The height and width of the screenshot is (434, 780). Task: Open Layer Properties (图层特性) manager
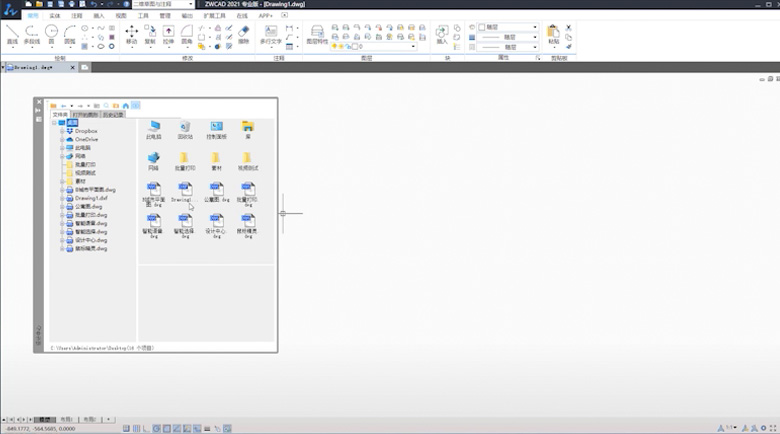coord(314,35)
